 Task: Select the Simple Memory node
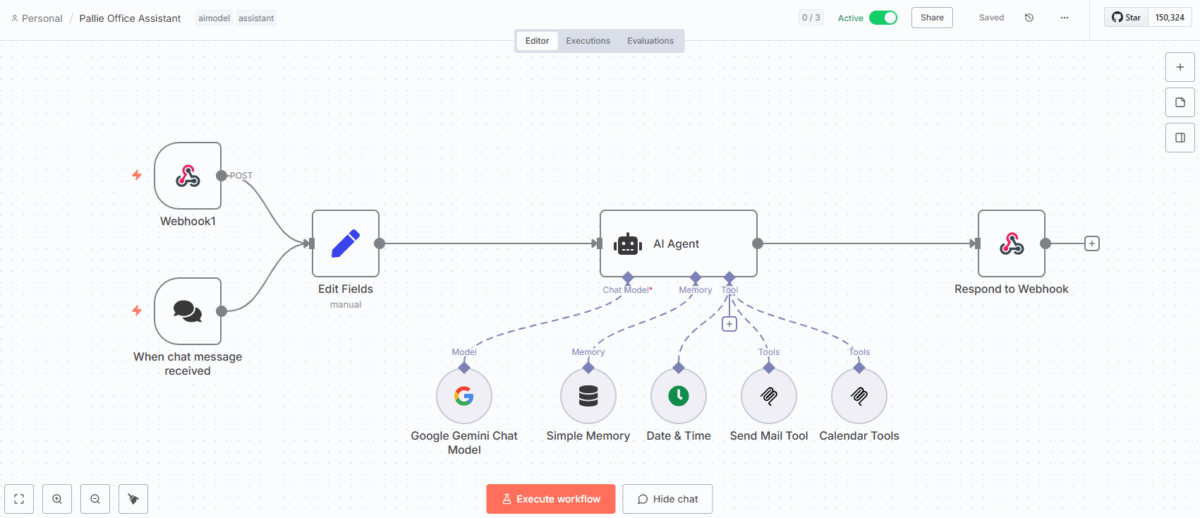tap(588, 396)
